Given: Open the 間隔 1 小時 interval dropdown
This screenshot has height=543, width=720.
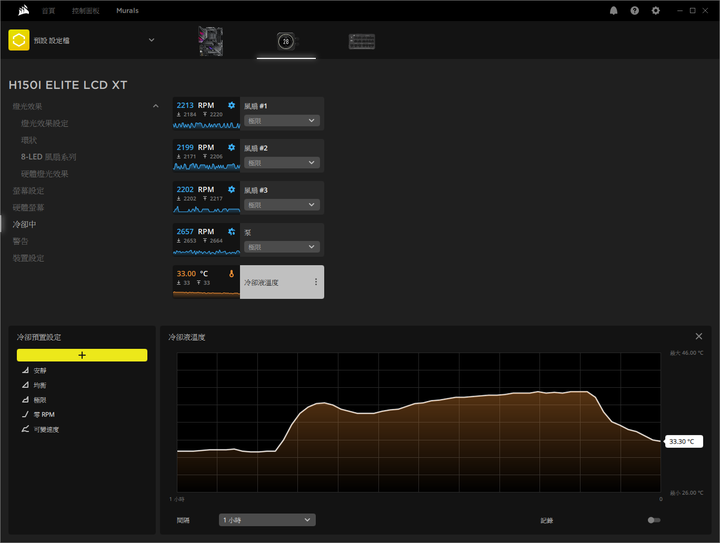Looking at the screenshot, I should coord(267,520).
